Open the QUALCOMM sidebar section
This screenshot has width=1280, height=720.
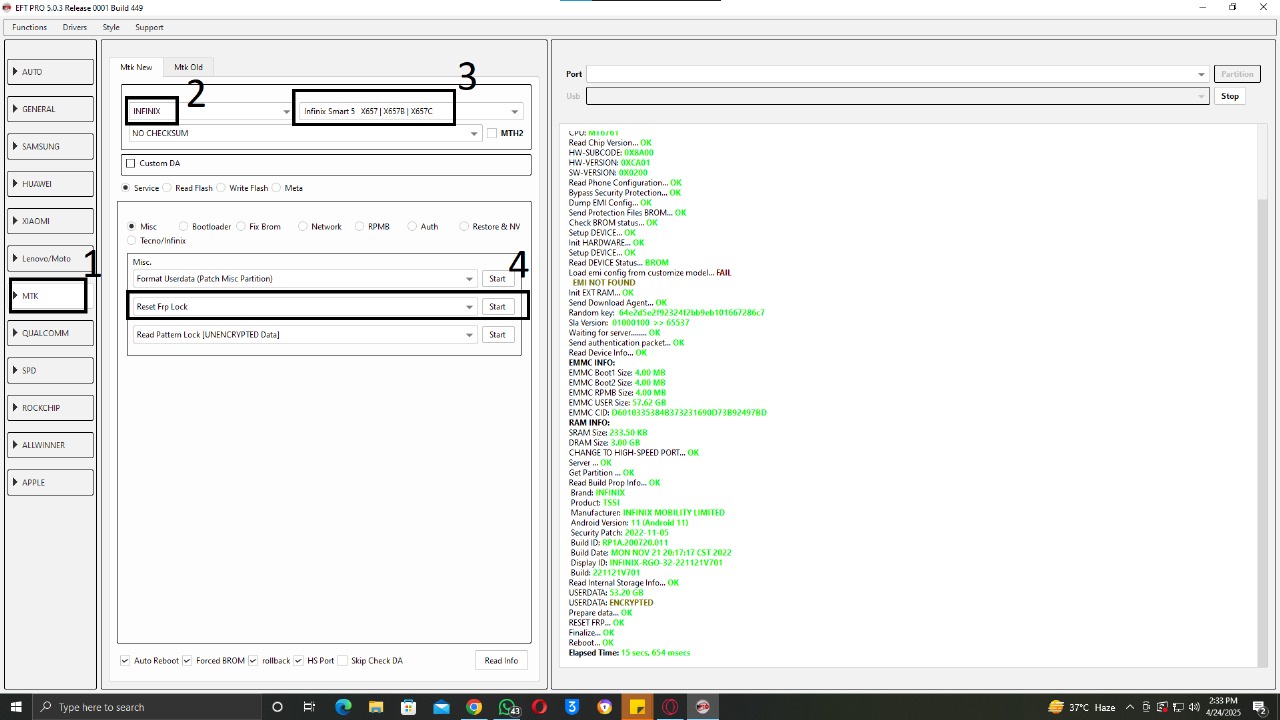(51, 333)
